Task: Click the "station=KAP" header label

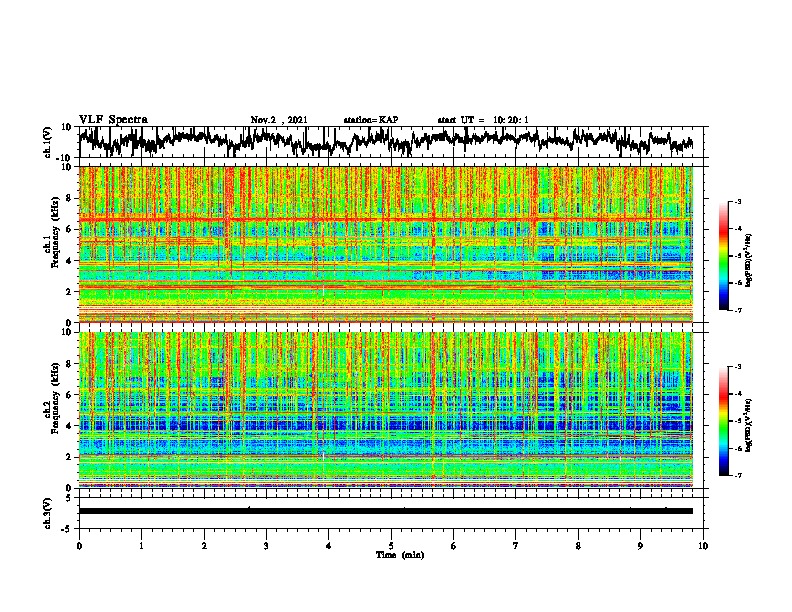Action: tap(371, 120)
